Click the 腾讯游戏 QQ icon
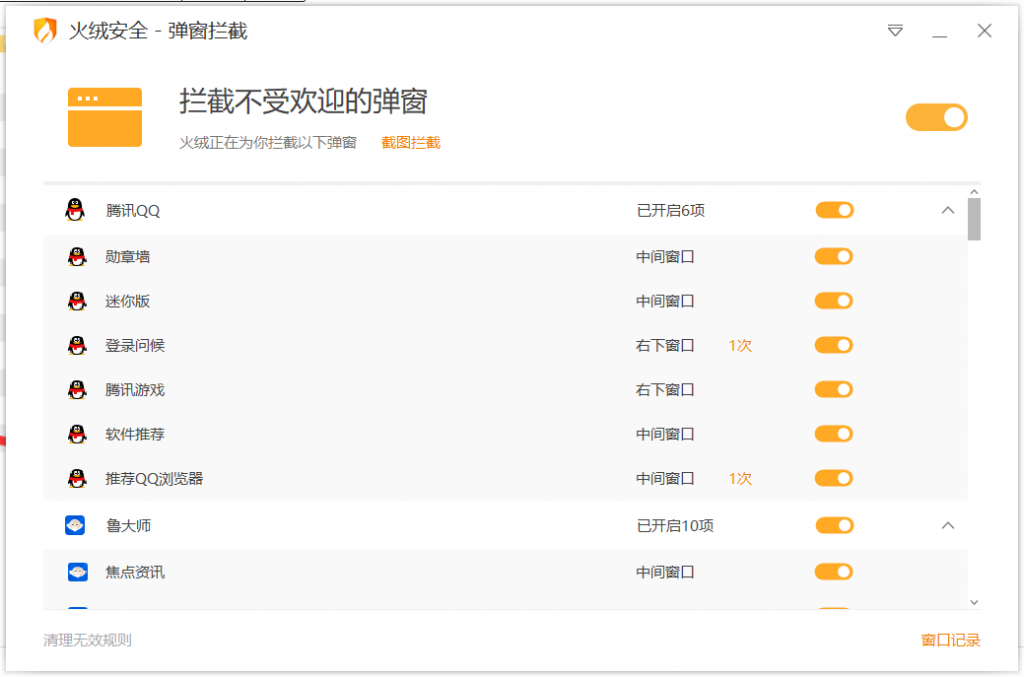1024x677 pixels. click(x=77, y=390)
